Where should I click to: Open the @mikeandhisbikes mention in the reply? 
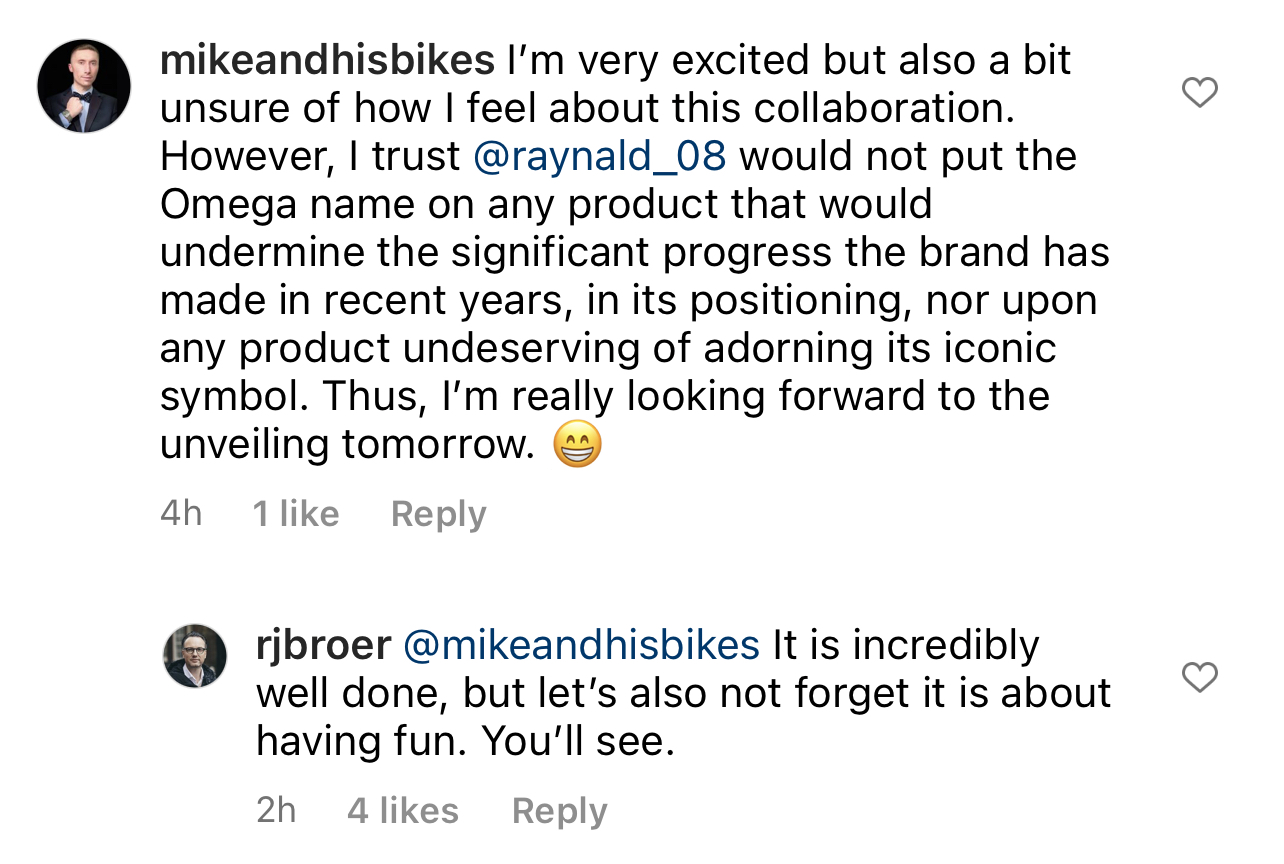(x=581, y=646)
